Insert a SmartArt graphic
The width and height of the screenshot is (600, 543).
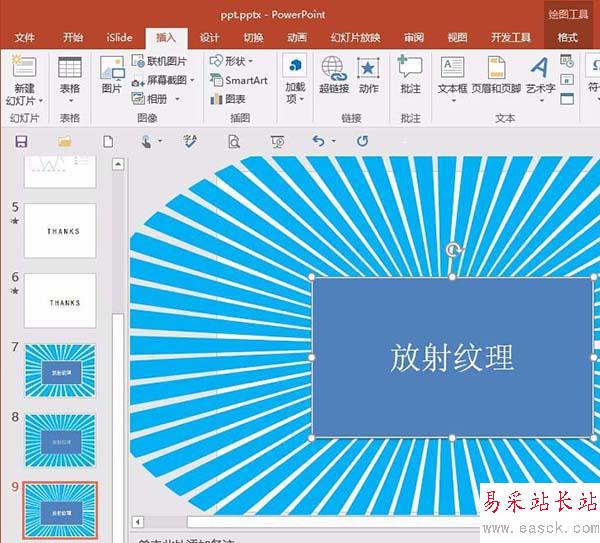pyautogui.click(x=239, y=80)
